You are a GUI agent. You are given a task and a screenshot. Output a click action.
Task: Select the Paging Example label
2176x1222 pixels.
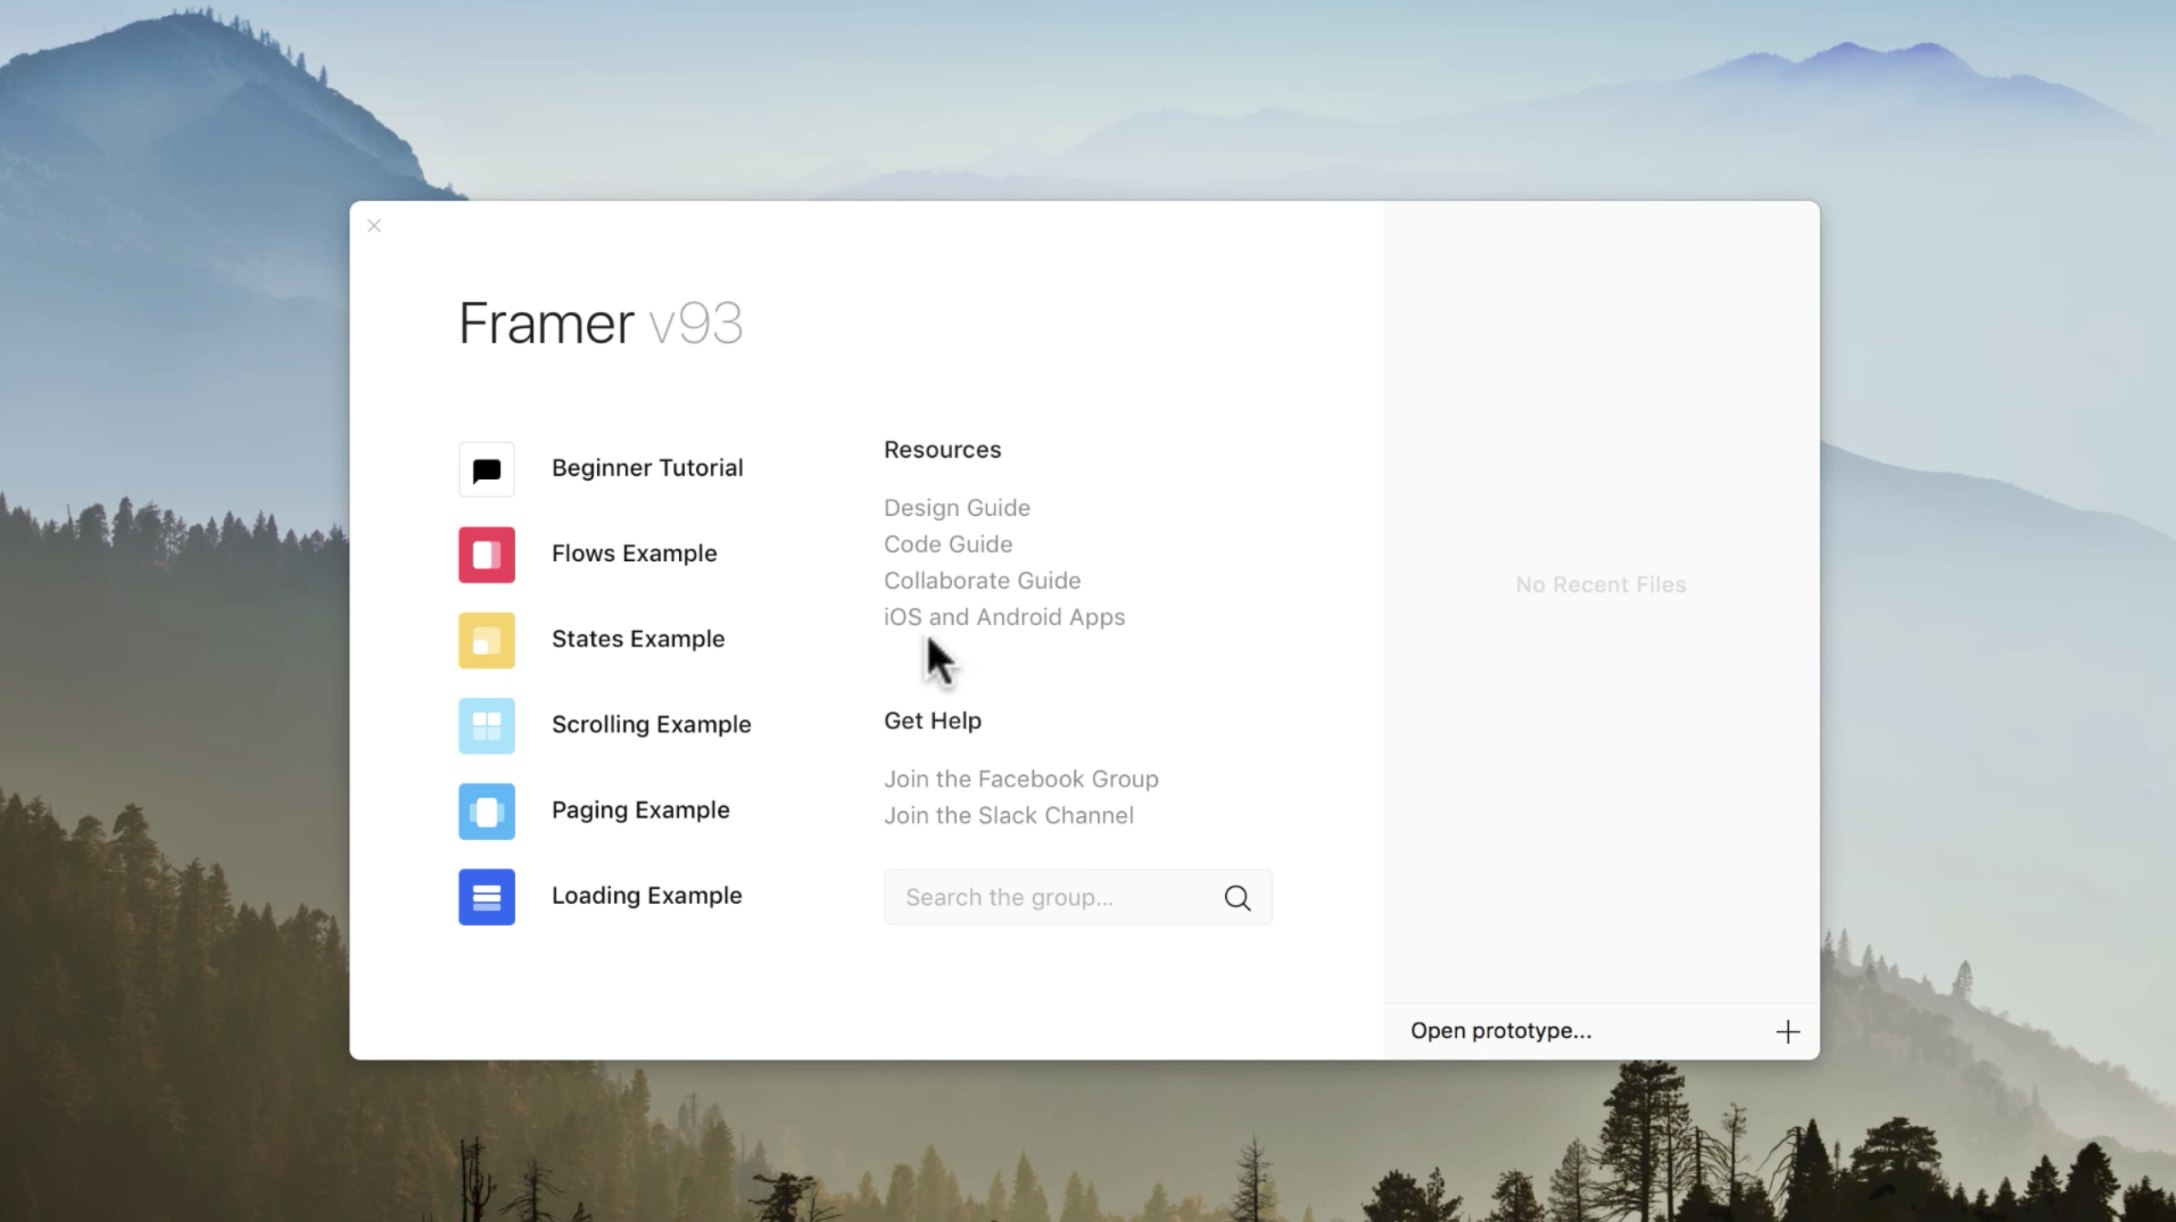(x=640, y=810)
